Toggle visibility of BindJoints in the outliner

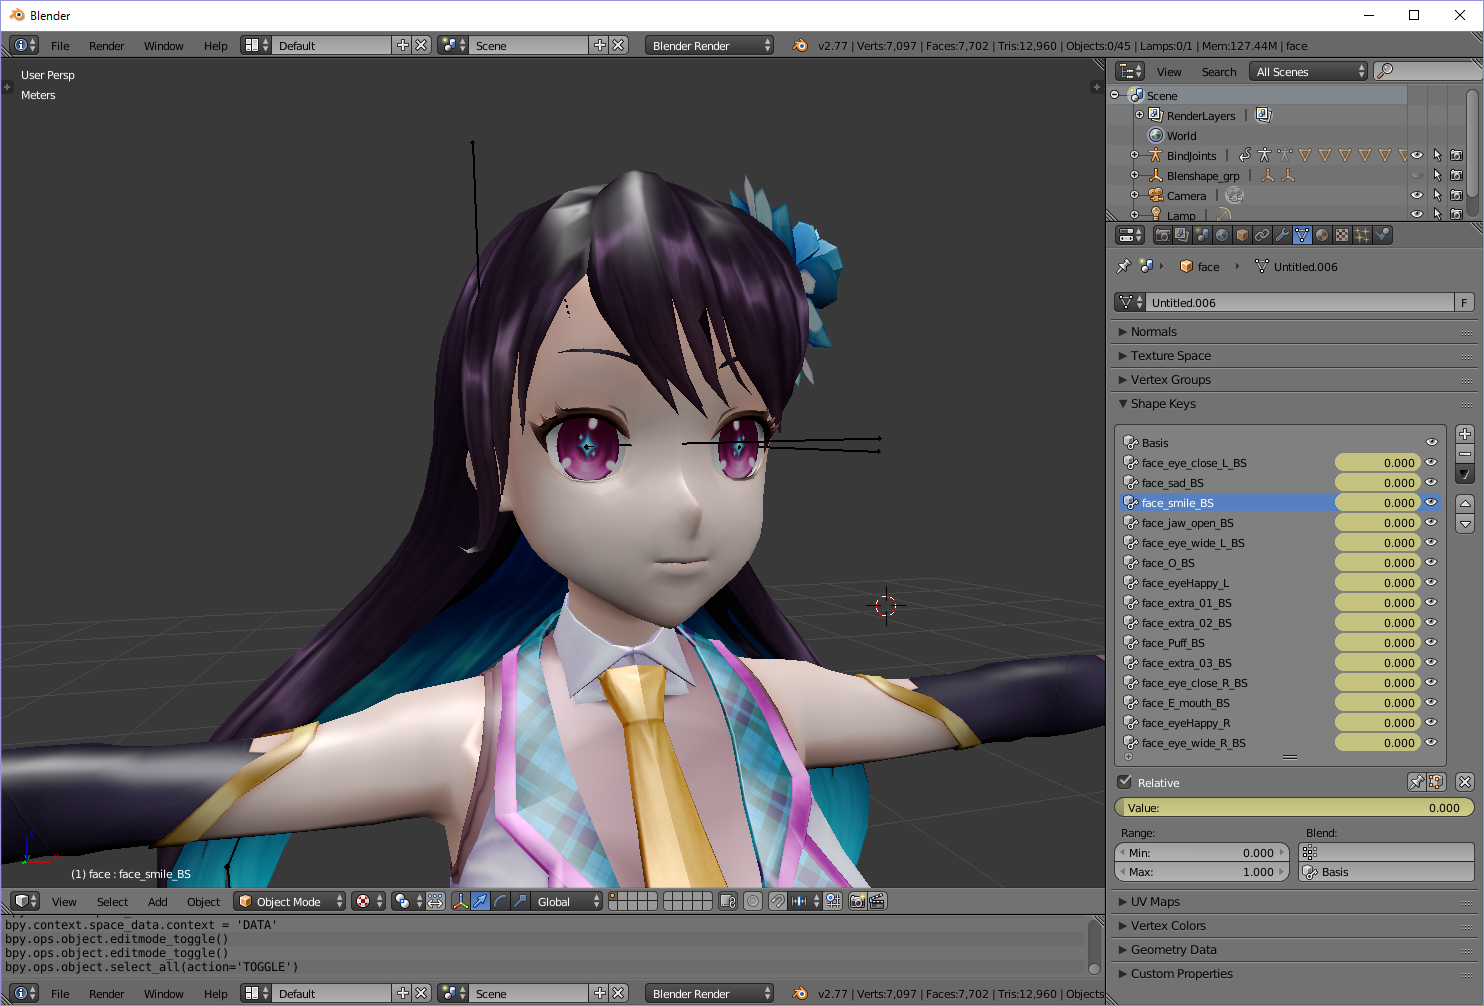(1417, 155)
